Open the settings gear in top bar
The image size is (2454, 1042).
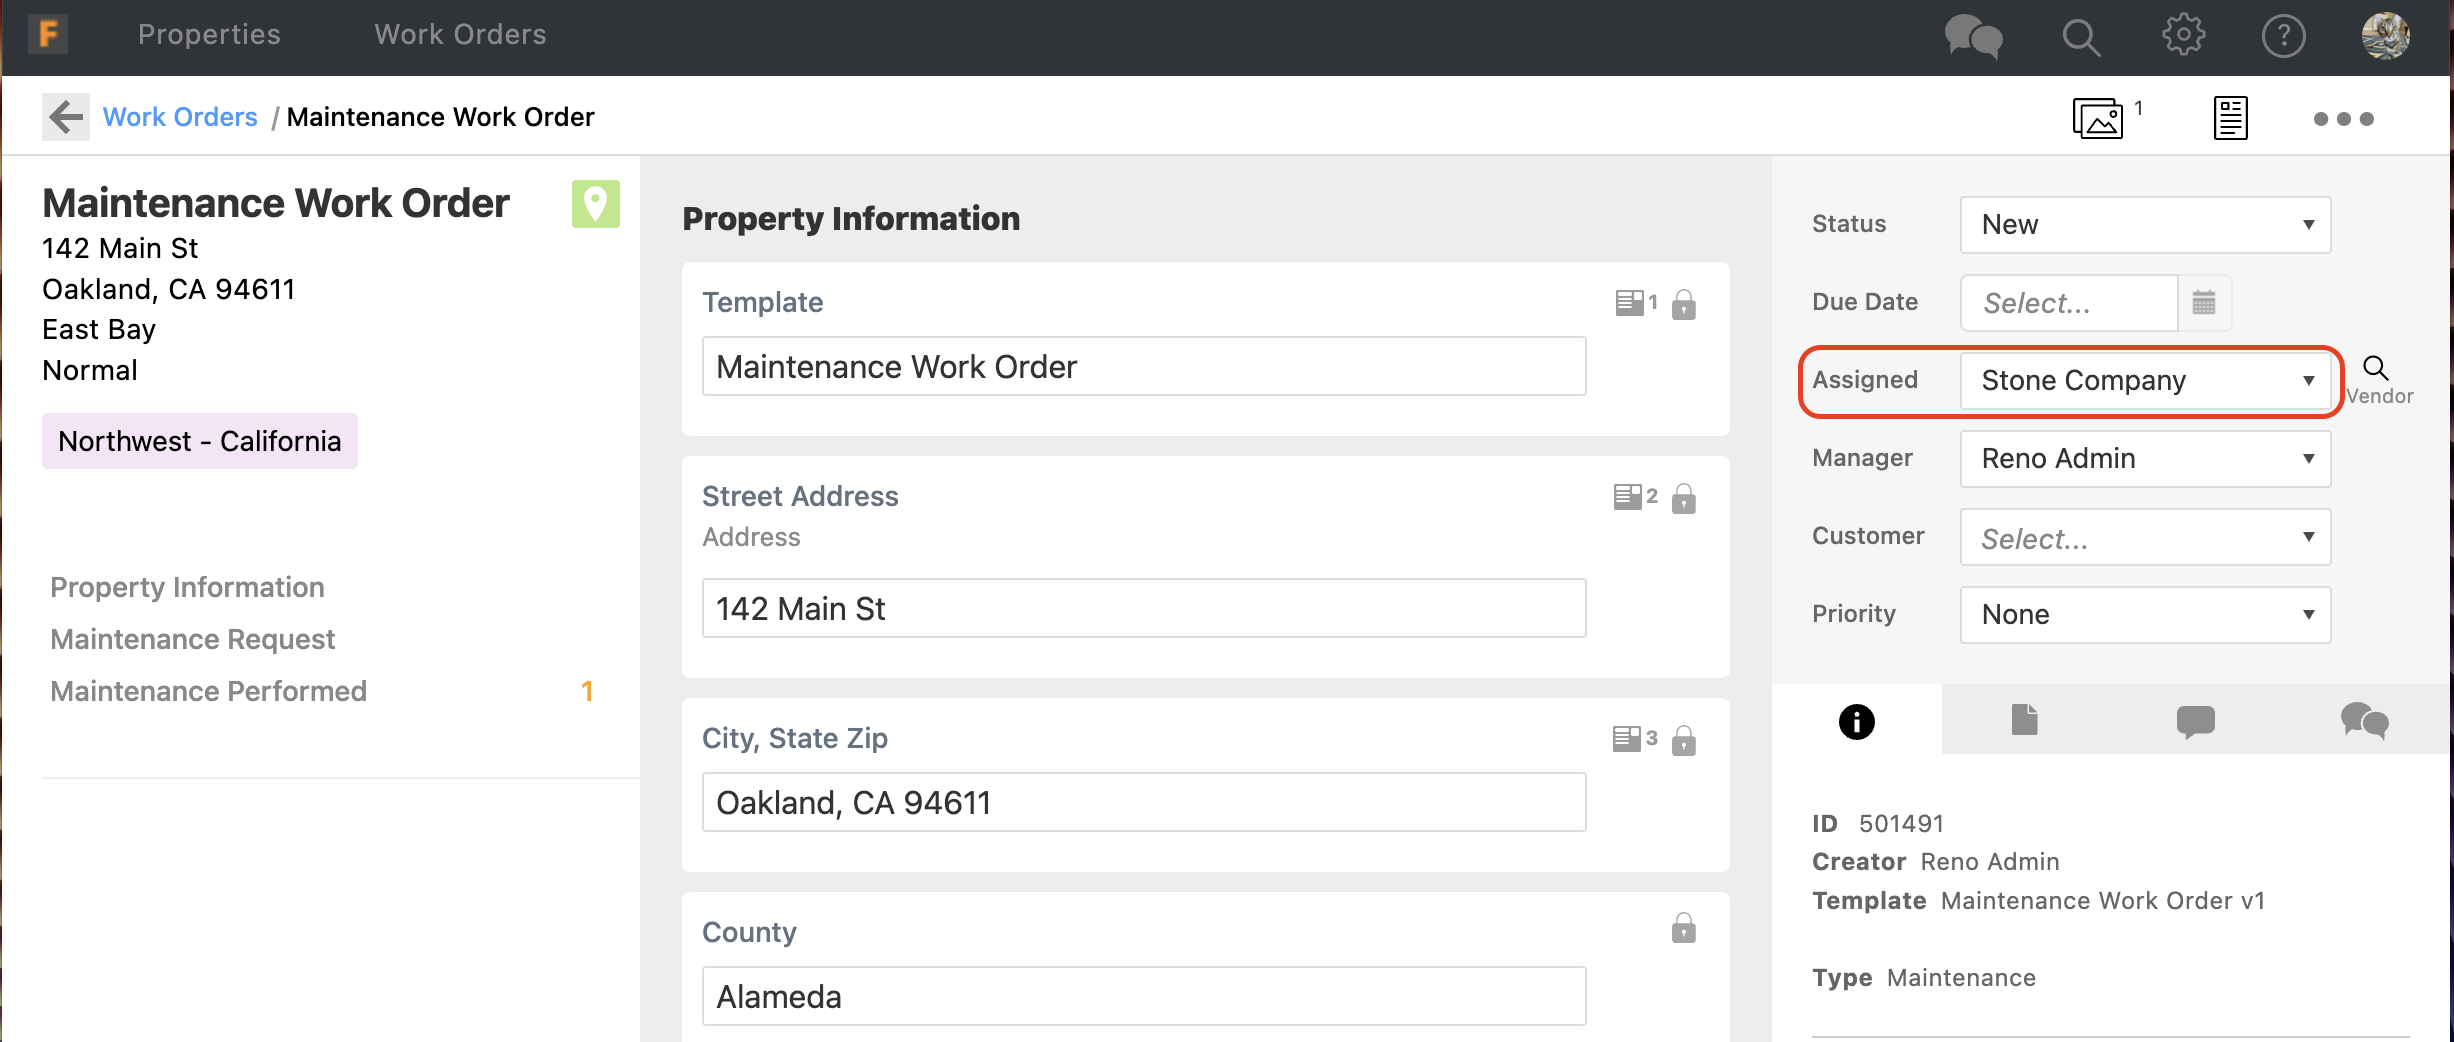point(2183,37)
